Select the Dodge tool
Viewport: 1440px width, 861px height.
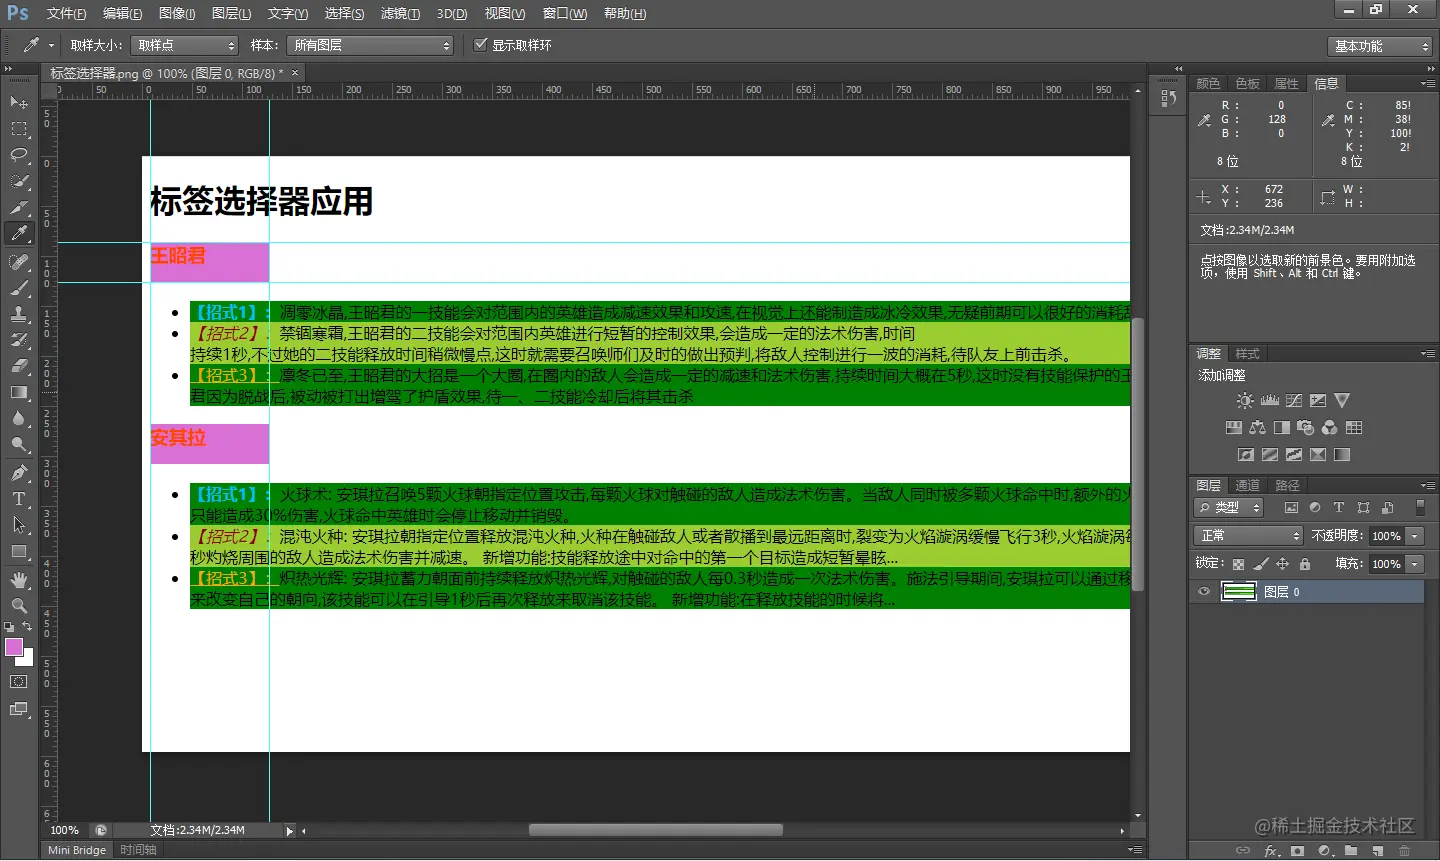[19, 444]
